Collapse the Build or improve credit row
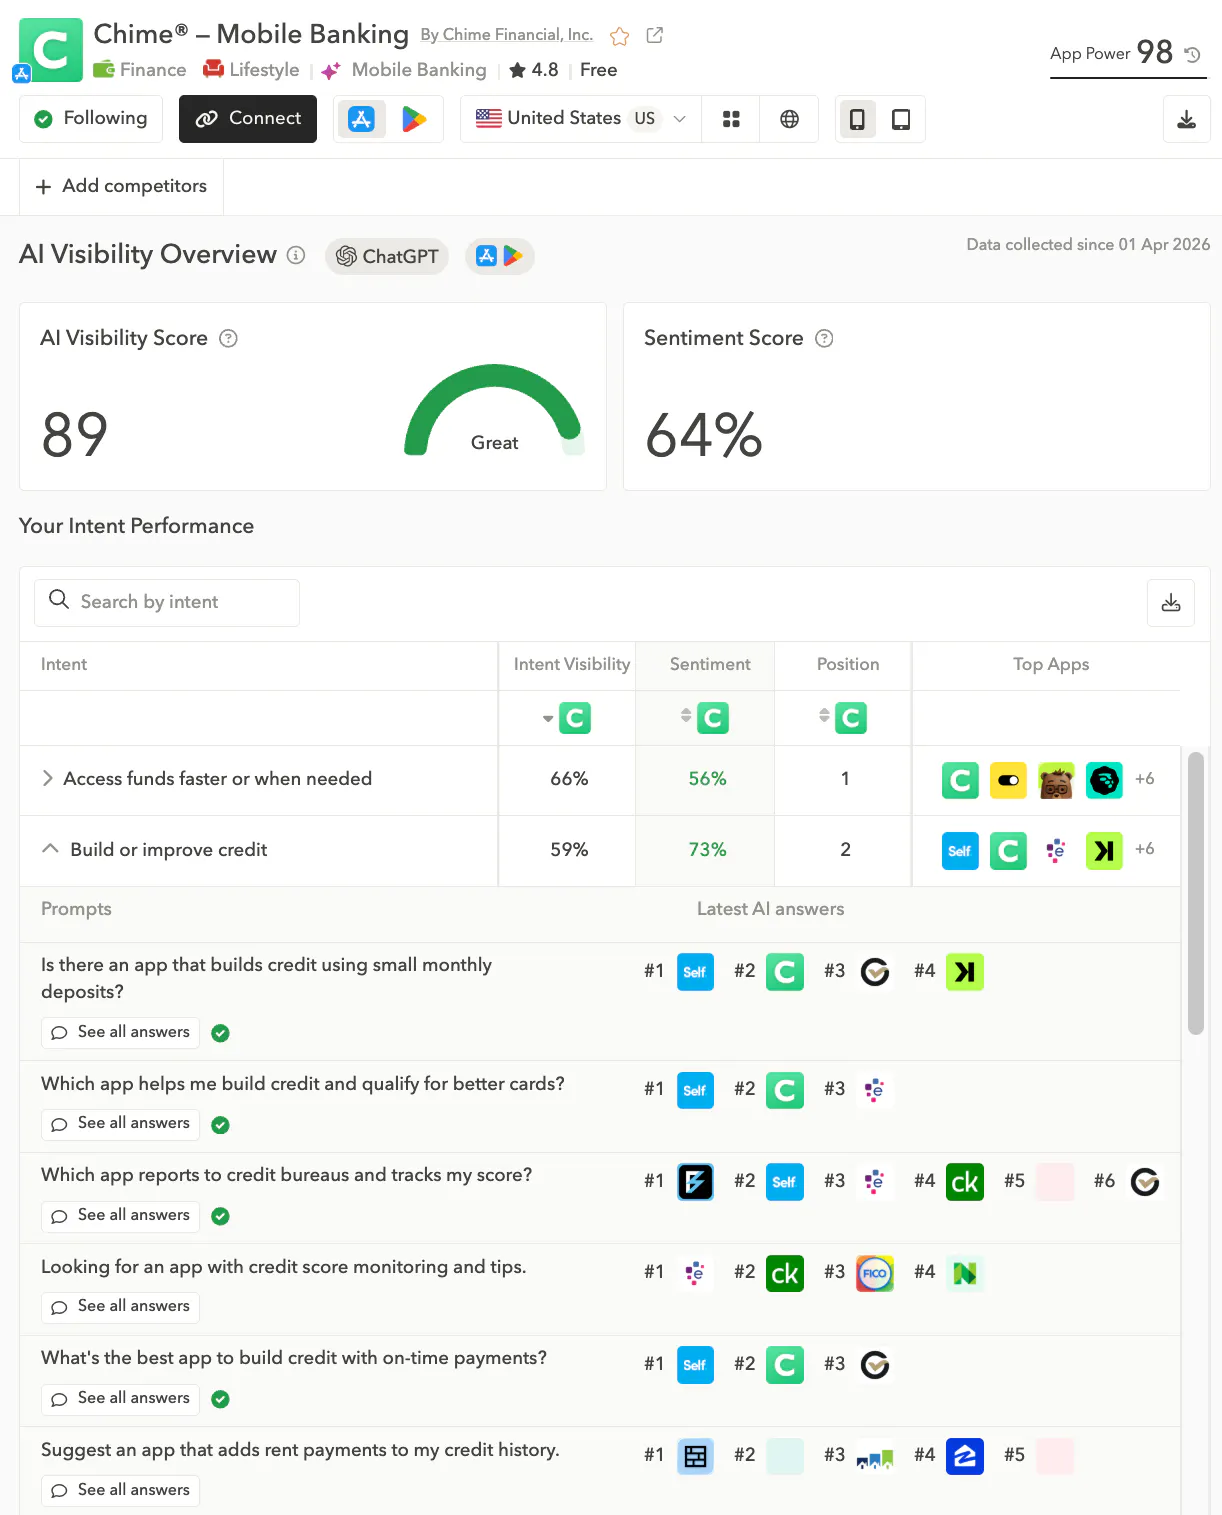 tap(50, 848)
